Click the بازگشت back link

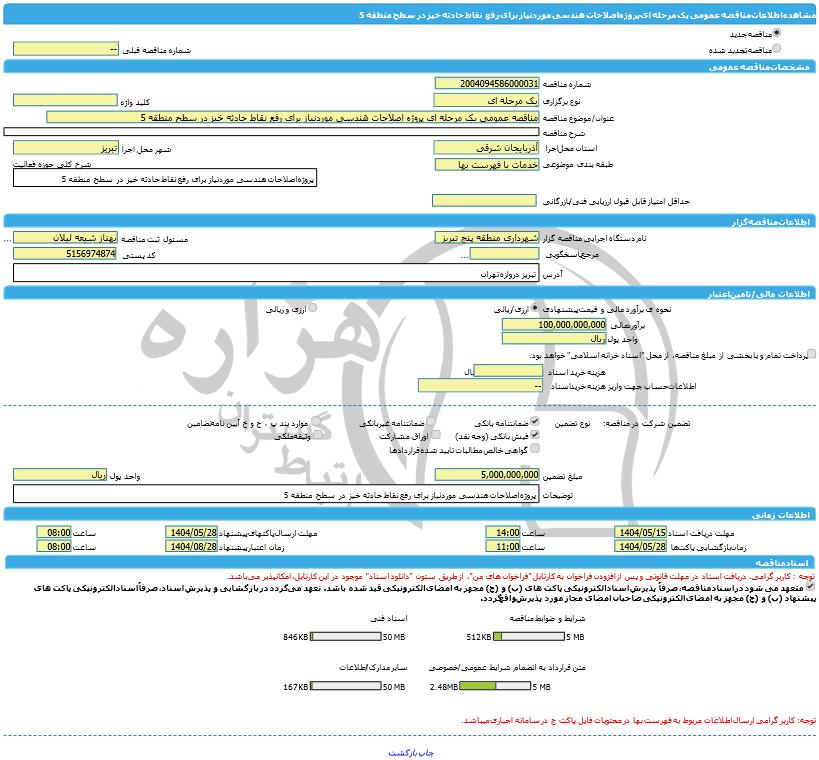pos(403,753)
